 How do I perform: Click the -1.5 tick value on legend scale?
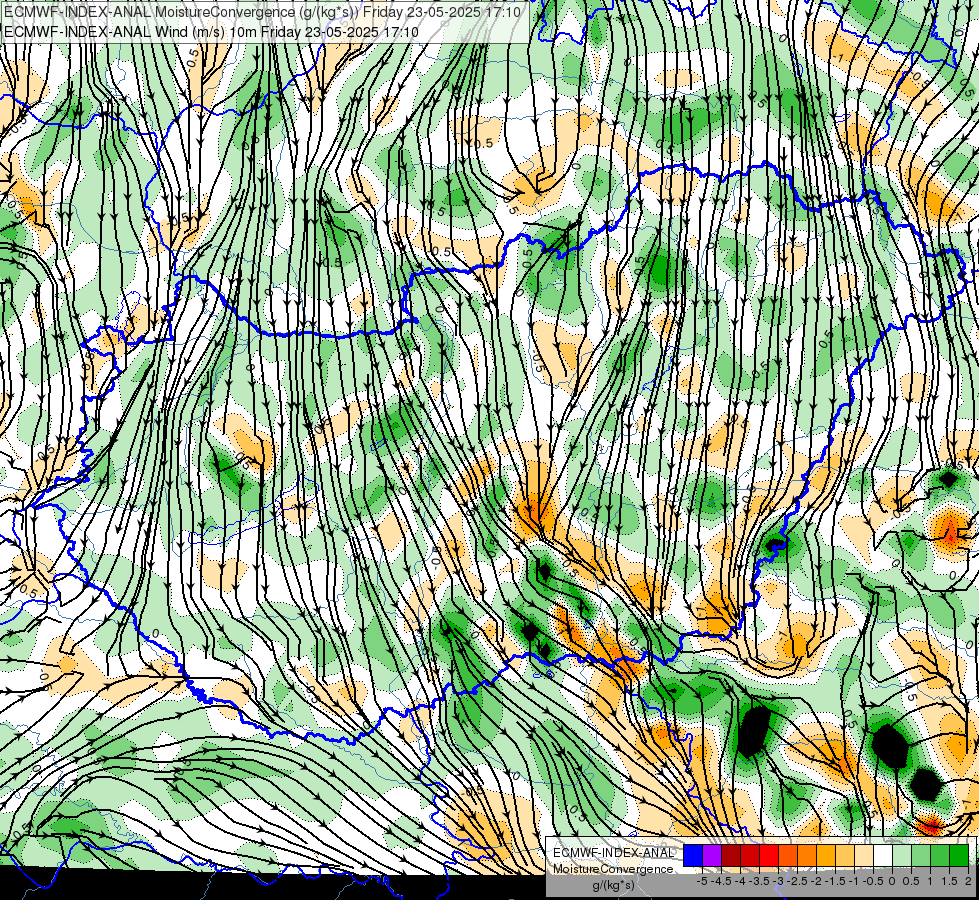tap(834, 881)
